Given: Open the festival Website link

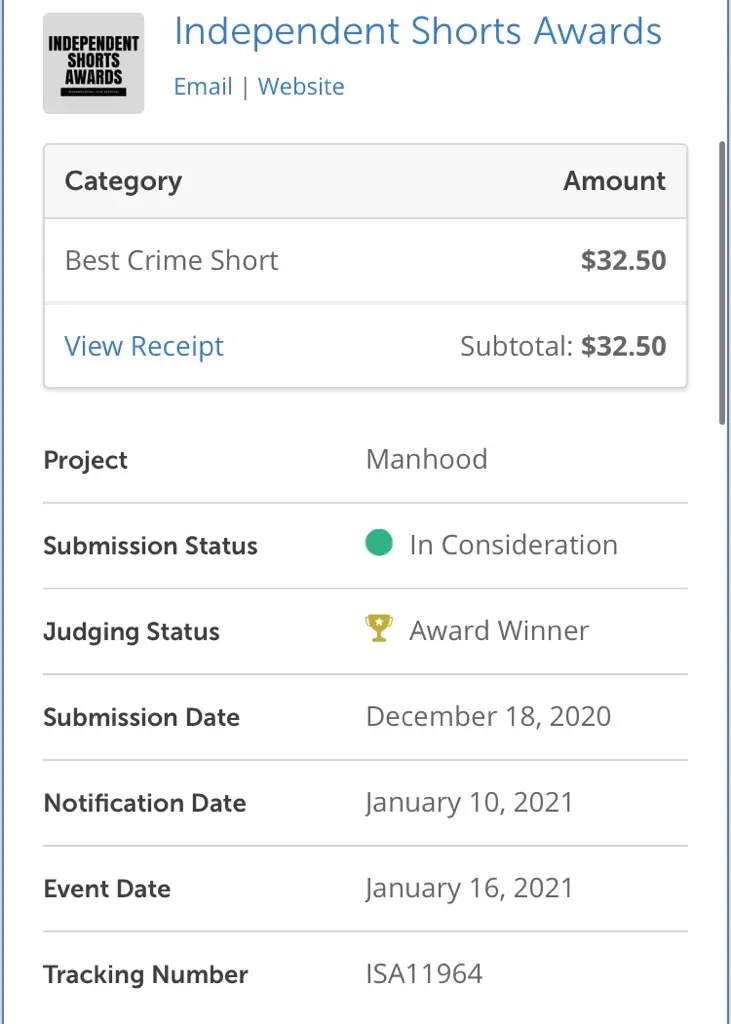Looking at the screenshot, I should (301, 86).
